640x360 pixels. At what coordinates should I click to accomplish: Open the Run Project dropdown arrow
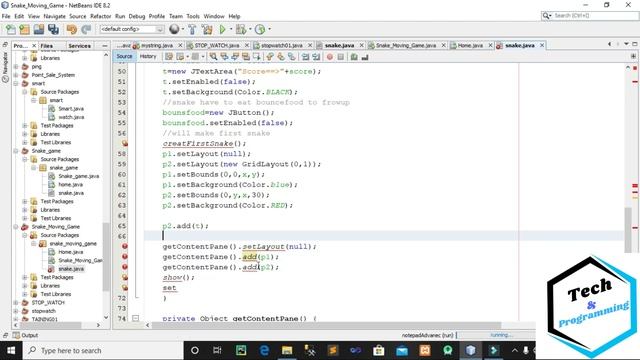click(231, 29)
